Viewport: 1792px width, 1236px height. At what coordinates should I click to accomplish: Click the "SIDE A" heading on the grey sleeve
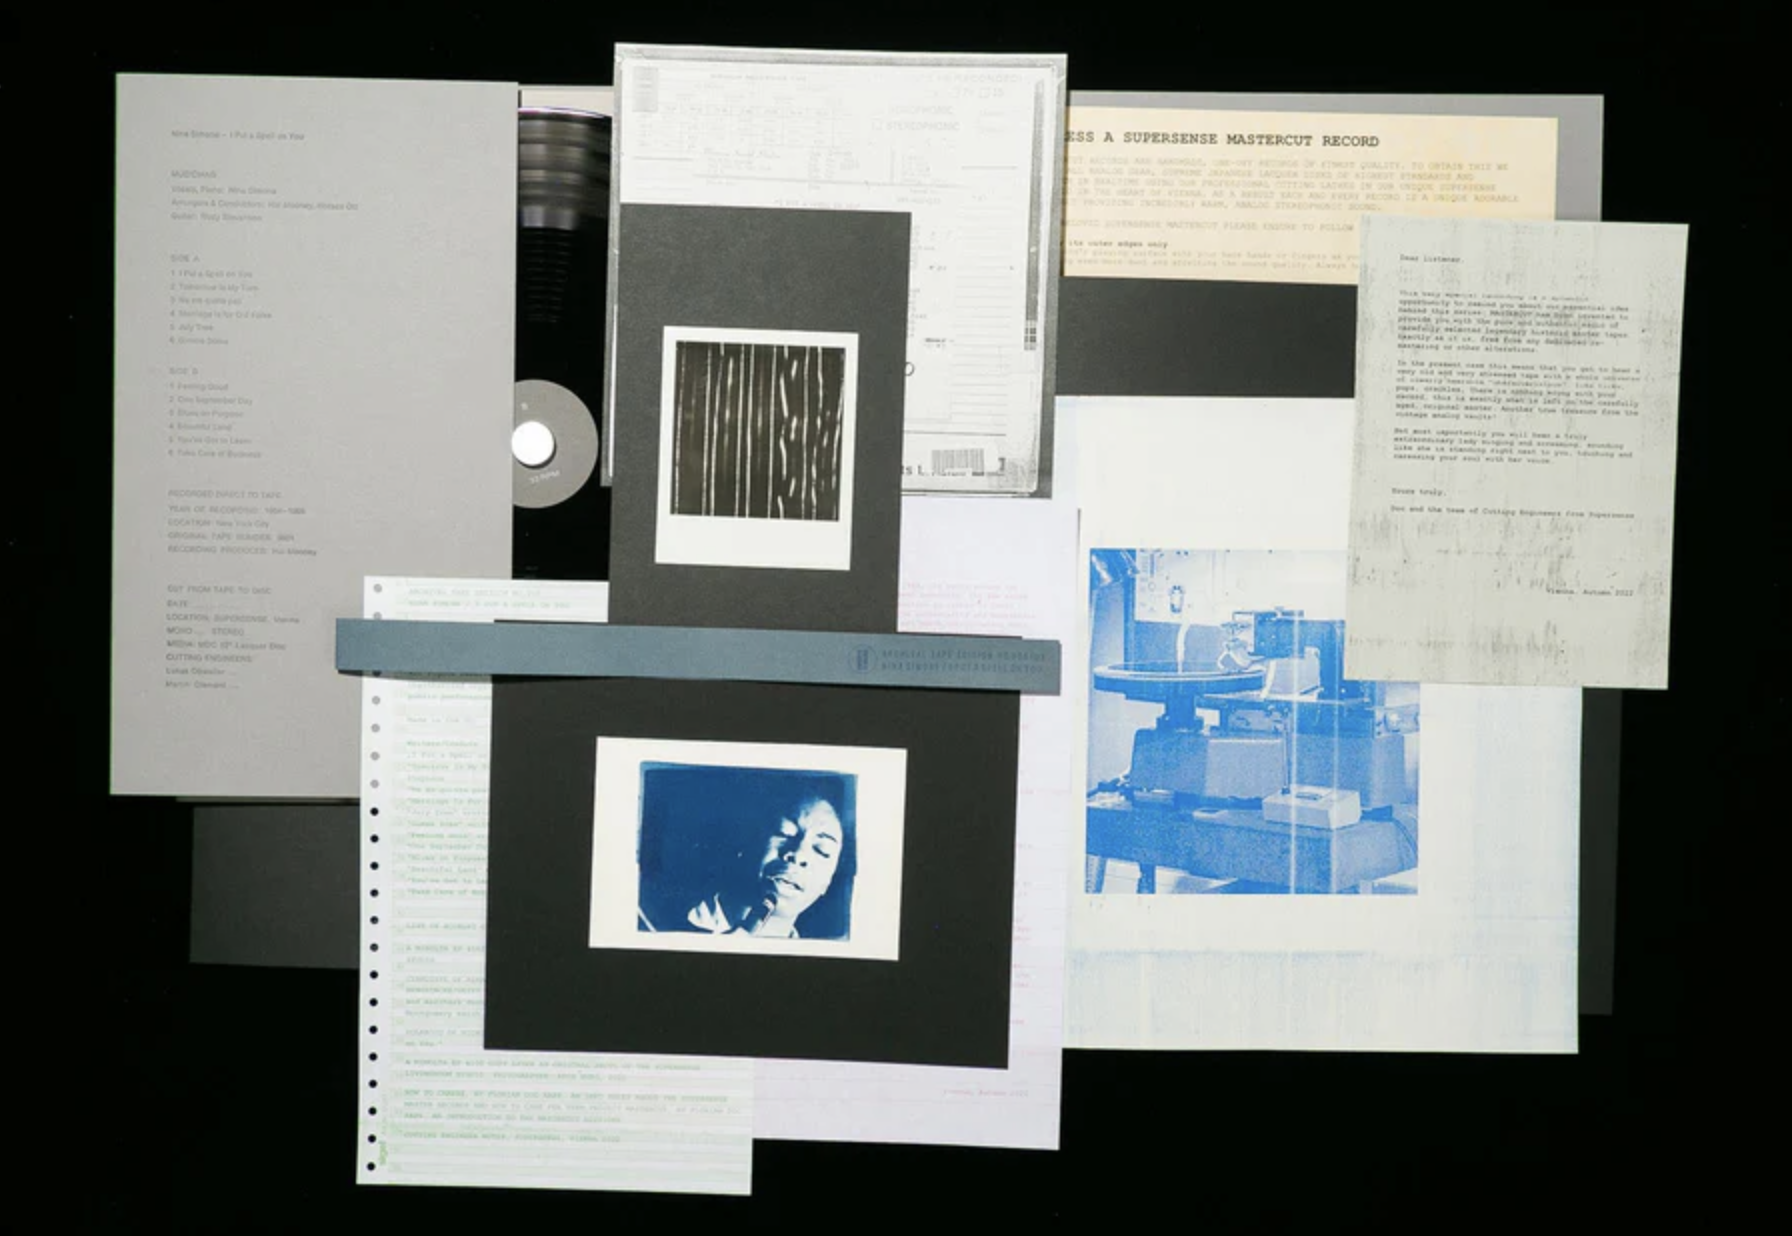click(184, 258)
